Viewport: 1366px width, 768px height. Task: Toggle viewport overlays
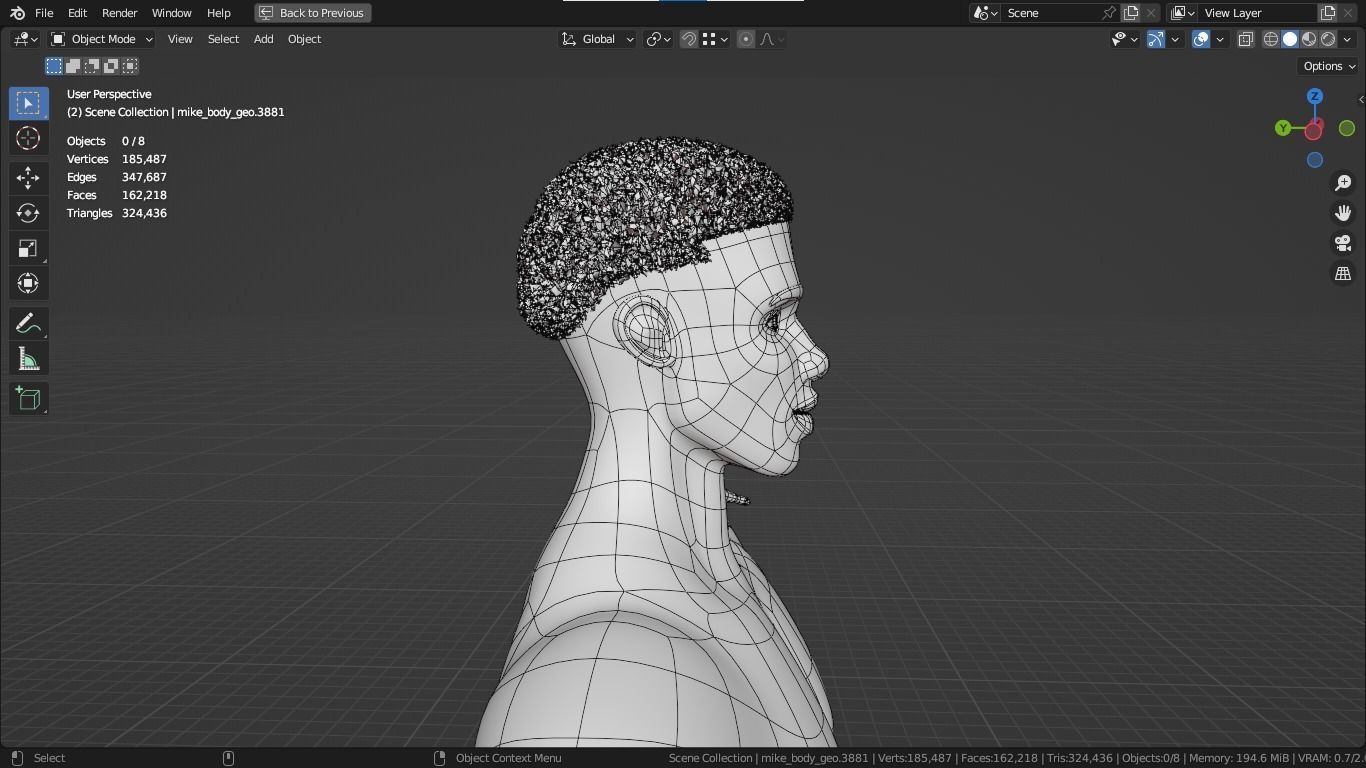pyautogui.click(x=1201, y=39)
